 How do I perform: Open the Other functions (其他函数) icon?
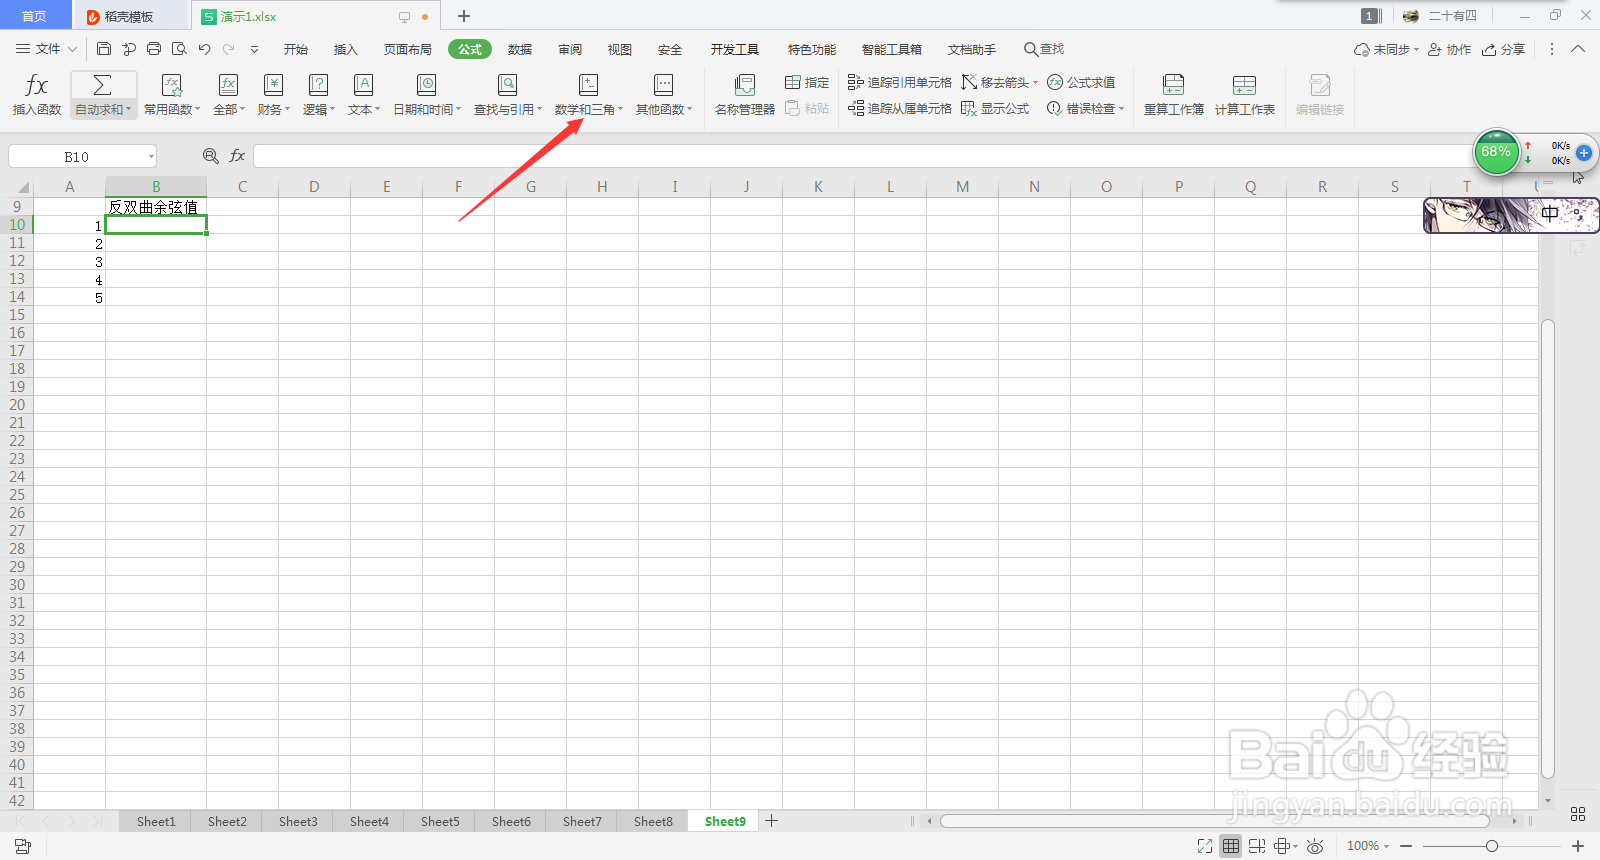click(663, 85)
